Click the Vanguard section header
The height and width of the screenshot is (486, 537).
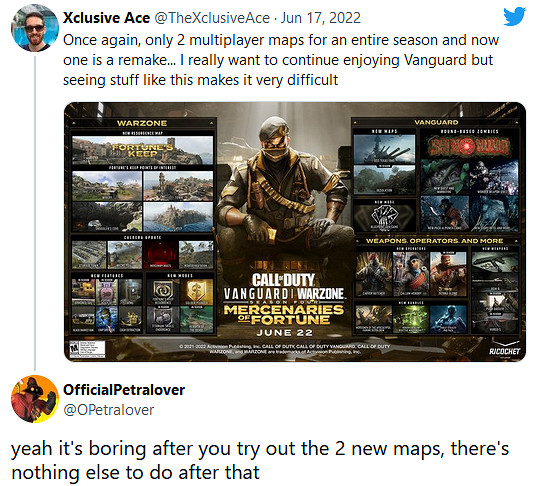coord(436,122)
